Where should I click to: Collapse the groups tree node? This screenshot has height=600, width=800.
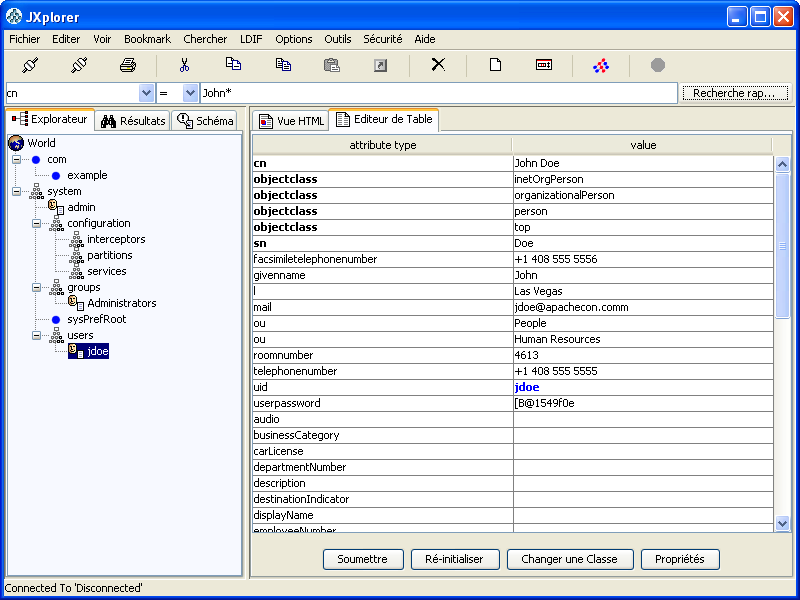tap(36, 287)
